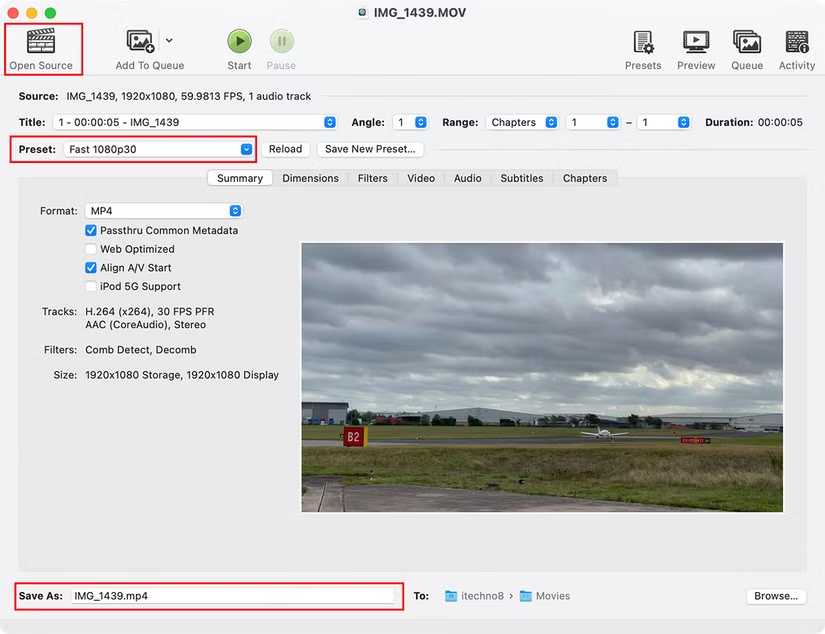Click the Browse button for destination
825x634 pixels.
pos(776,596)
